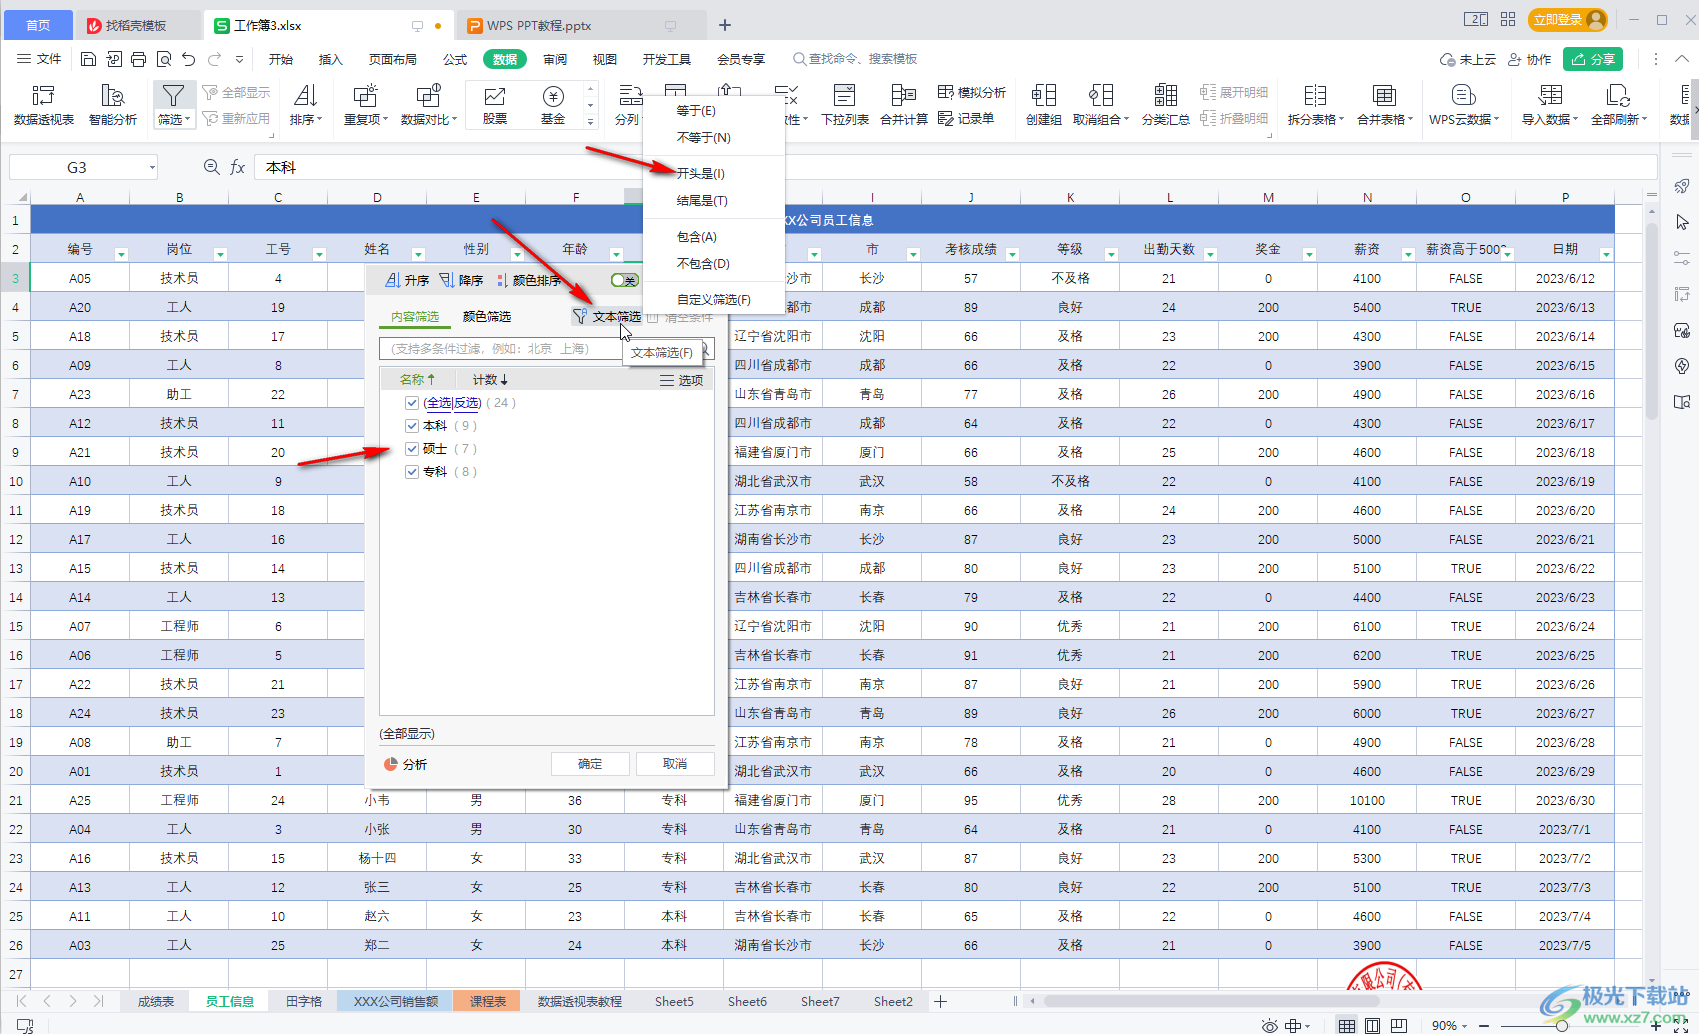Click the undo arrow icon

[x=189, y=59]
